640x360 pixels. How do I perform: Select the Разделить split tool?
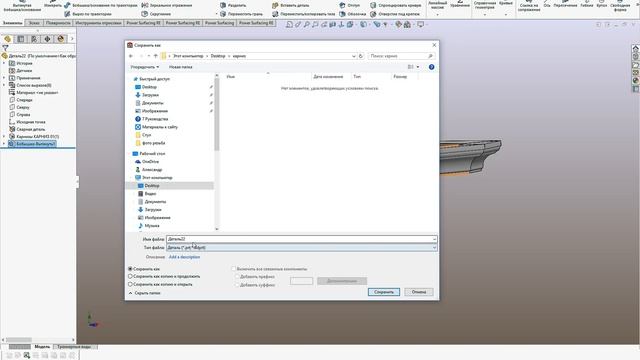pos(233,5)
